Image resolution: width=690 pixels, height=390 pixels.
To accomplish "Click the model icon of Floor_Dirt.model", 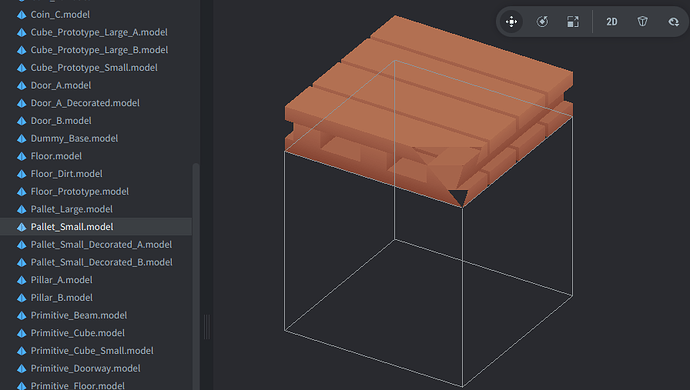I will [x=22, y=174].
